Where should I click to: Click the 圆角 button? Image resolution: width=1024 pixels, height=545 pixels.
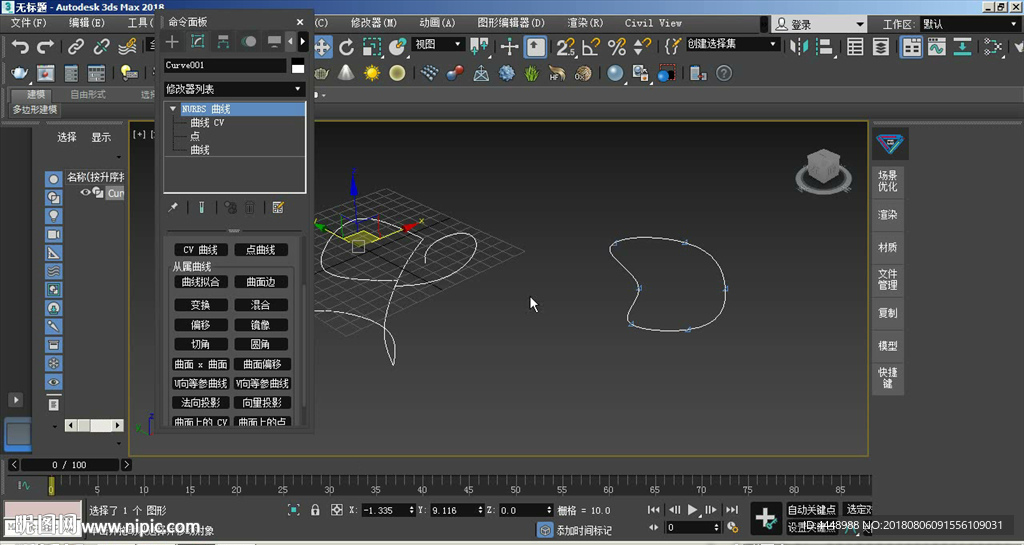[x=261, y=344]
